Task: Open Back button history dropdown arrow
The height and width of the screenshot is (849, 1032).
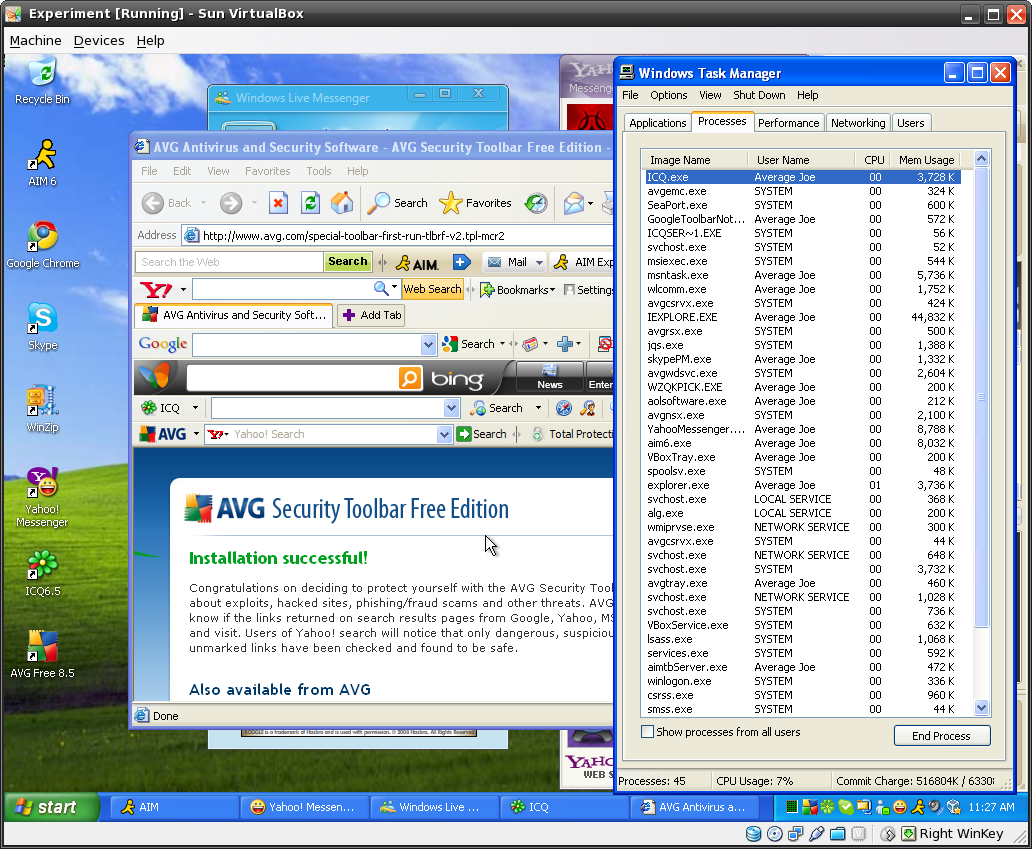Action: point(203,203)
